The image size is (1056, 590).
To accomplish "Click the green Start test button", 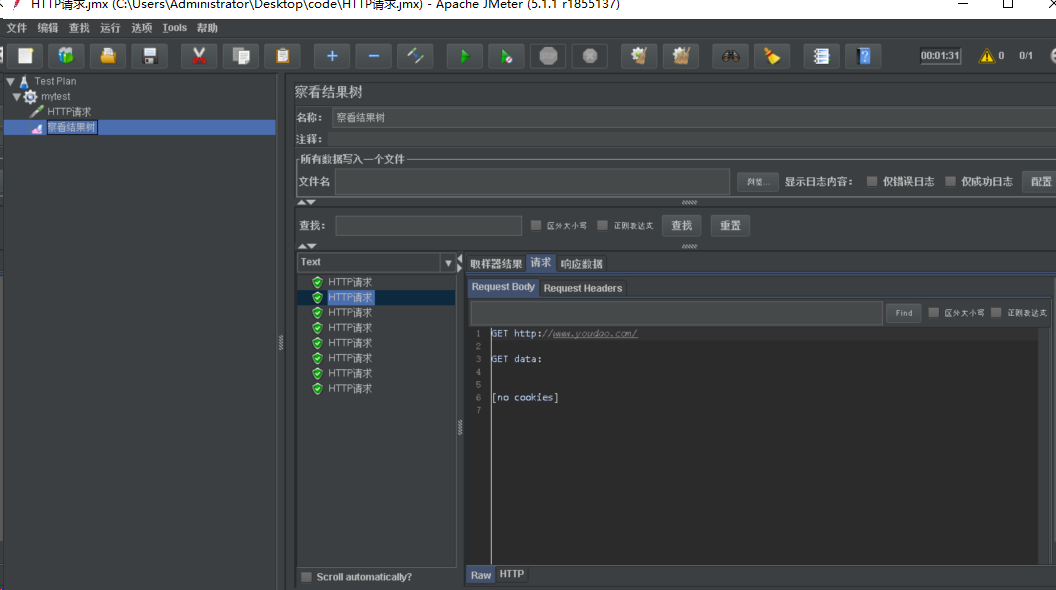I will coord(465,56).
